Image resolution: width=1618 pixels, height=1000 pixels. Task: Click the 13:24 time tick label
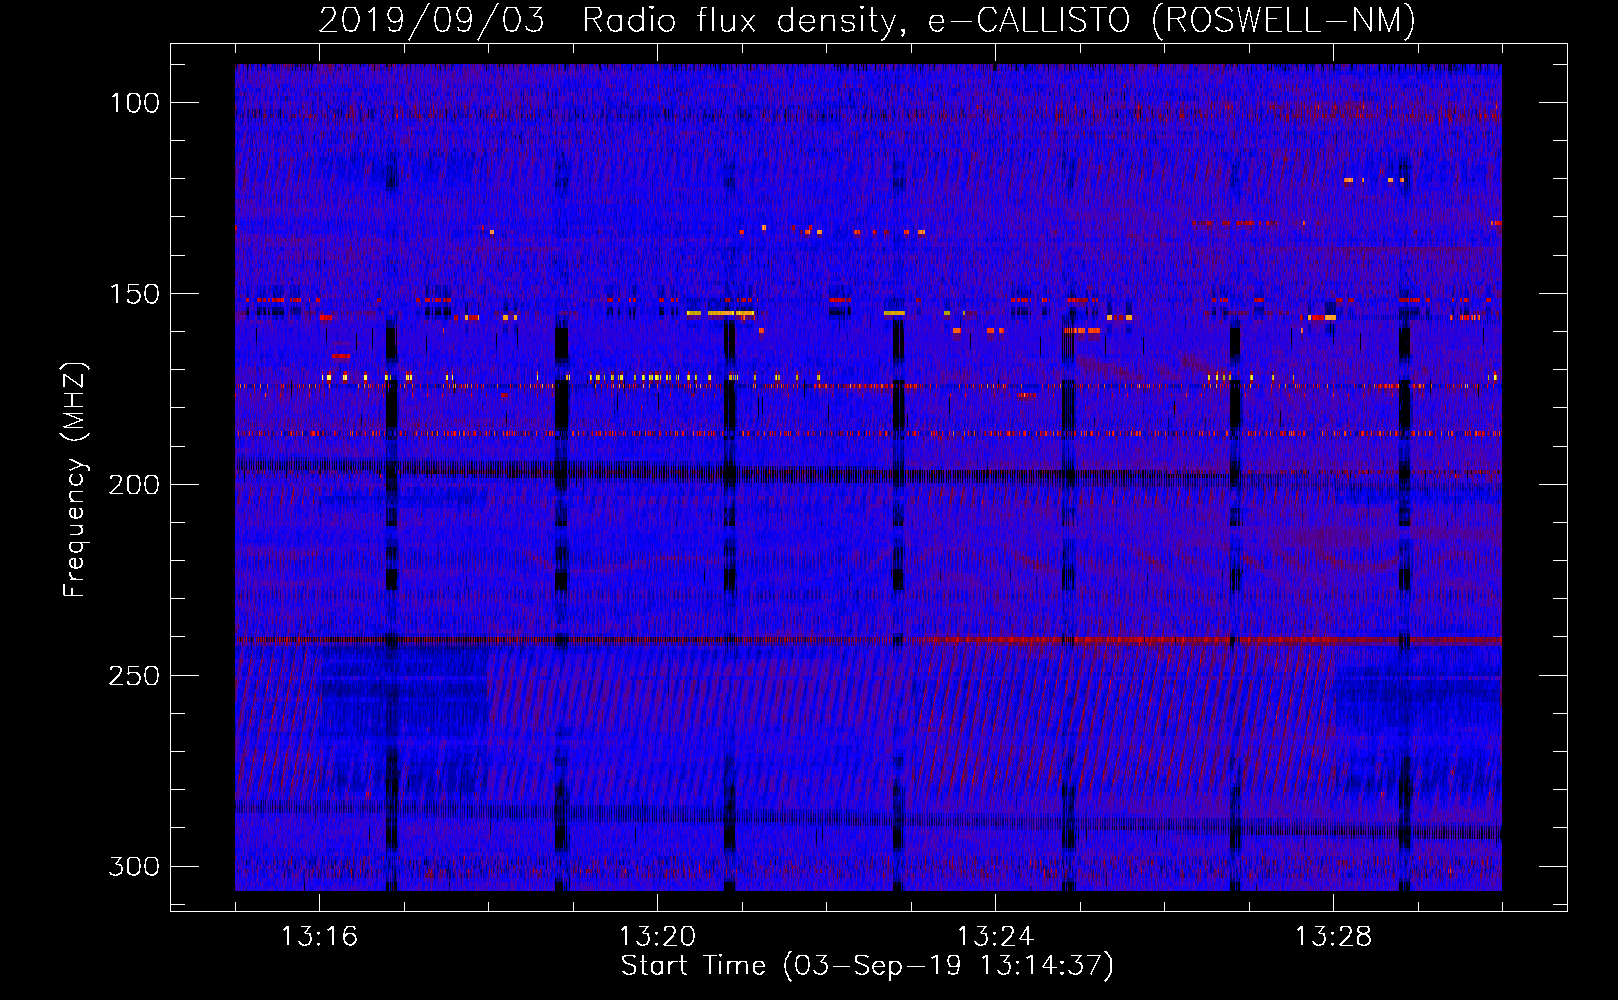[995, 937]
